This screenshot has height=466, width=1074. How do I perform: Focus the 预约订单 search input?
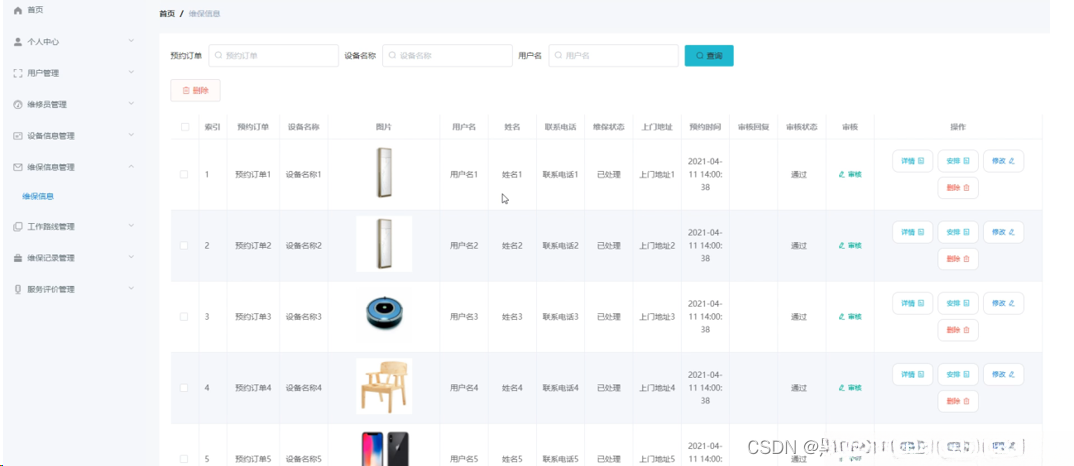(x=273, y=56)
